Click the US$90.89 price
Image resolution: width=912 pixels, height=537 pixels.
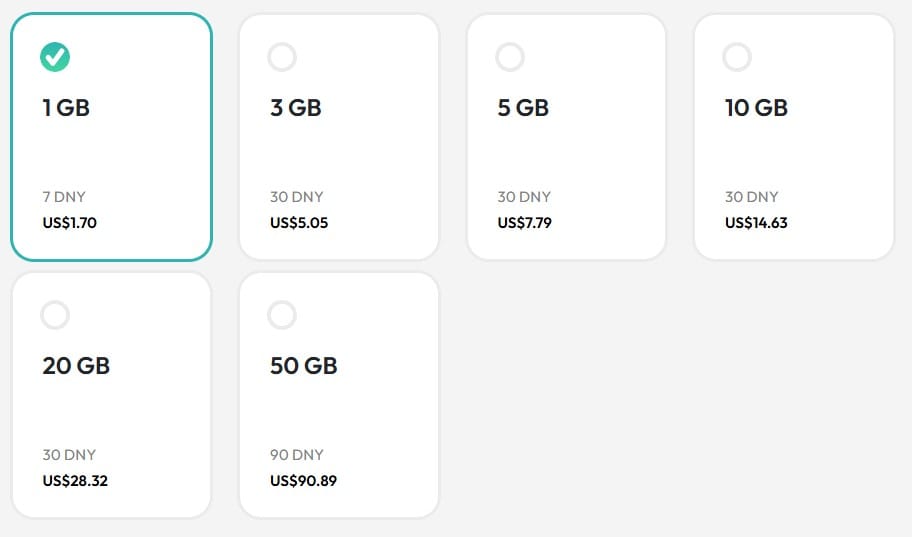(304, 481)
